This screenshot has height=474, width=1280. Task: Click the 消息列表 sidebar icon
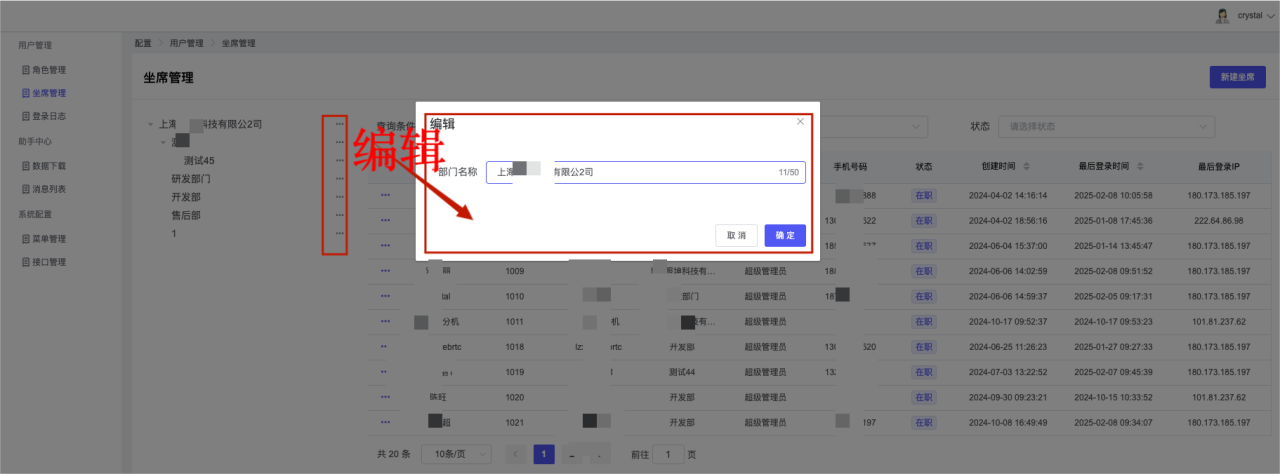(x=26, y=189)
